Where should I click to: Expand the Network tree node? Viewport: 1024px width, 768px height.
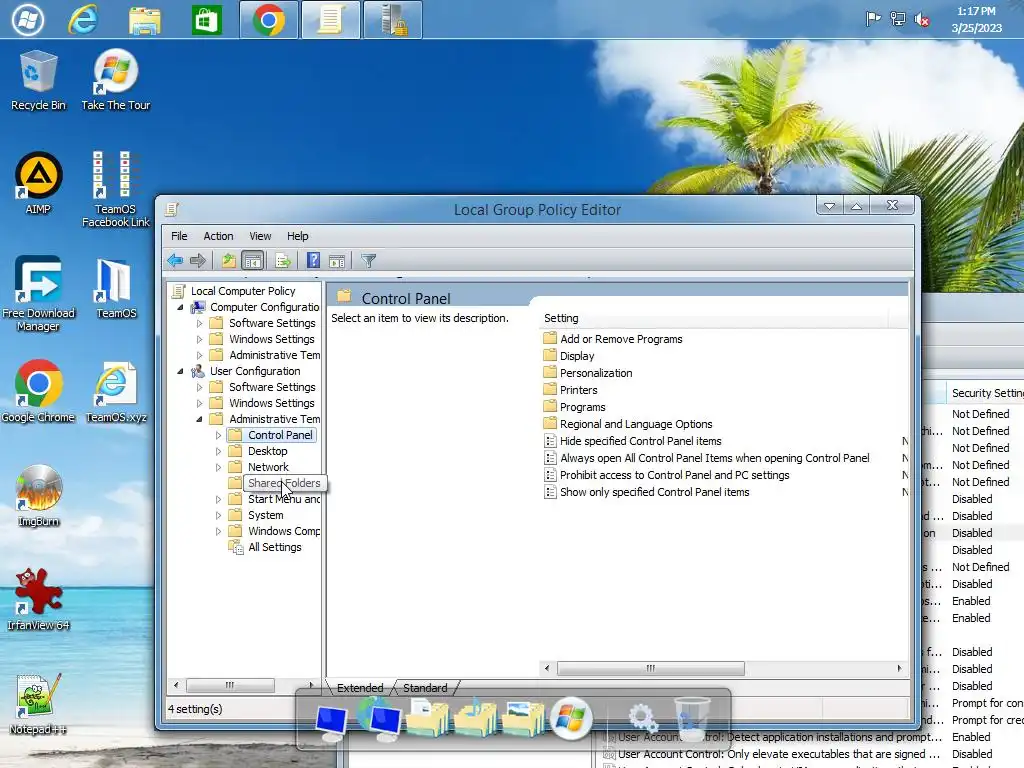(218, 468)
